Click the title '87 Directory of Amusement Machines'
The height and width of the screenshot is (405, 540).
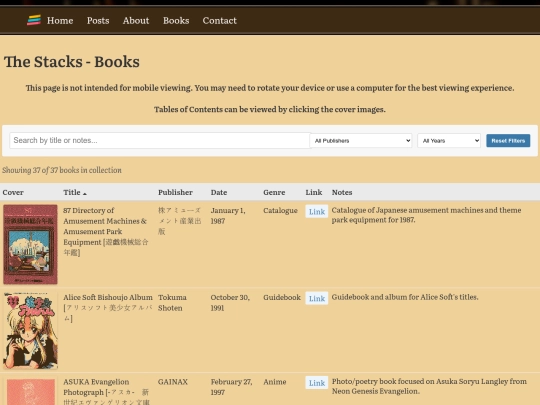(106, 231)
